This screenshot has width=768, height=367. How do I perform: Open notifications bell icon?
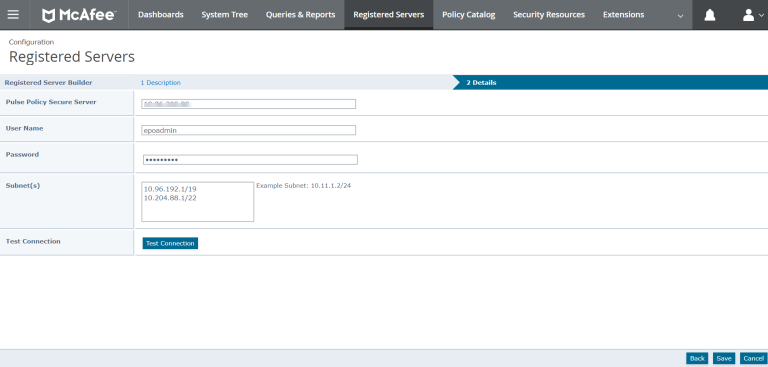pos(709,15)
